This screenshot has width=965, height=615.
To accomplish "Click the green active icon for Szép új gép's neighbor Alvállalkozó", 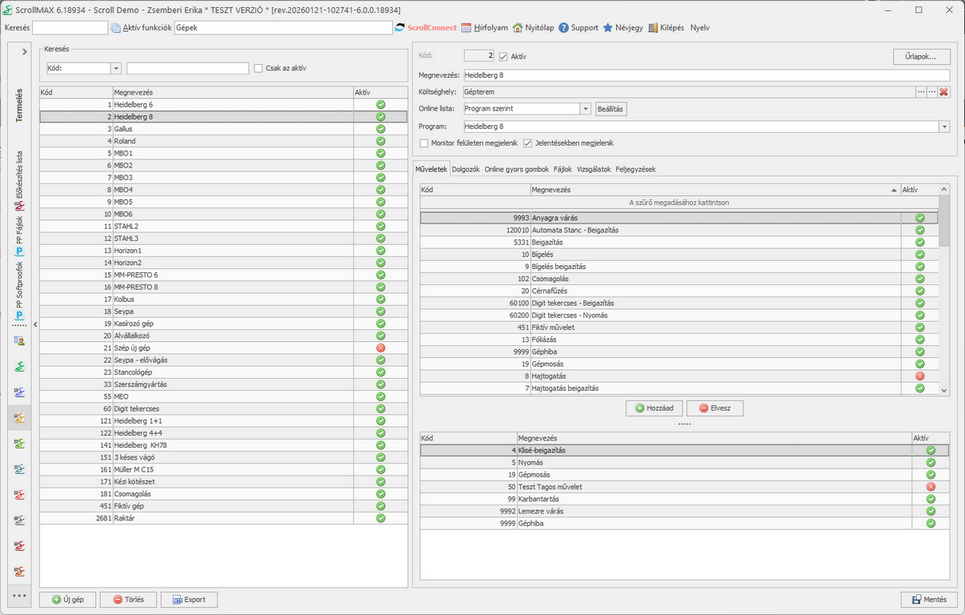I will pos(380,336).
